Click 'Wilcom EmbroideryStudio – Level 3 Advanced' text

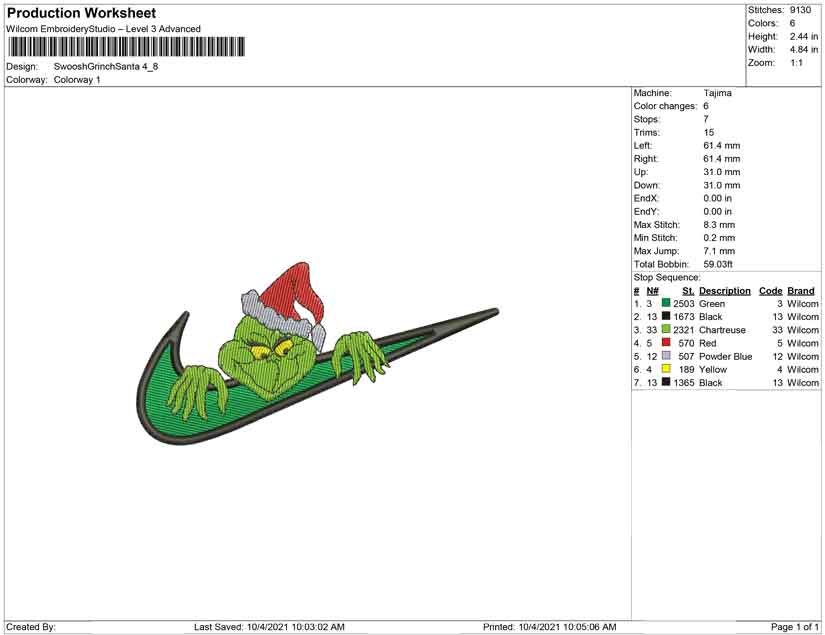point(103,29)
